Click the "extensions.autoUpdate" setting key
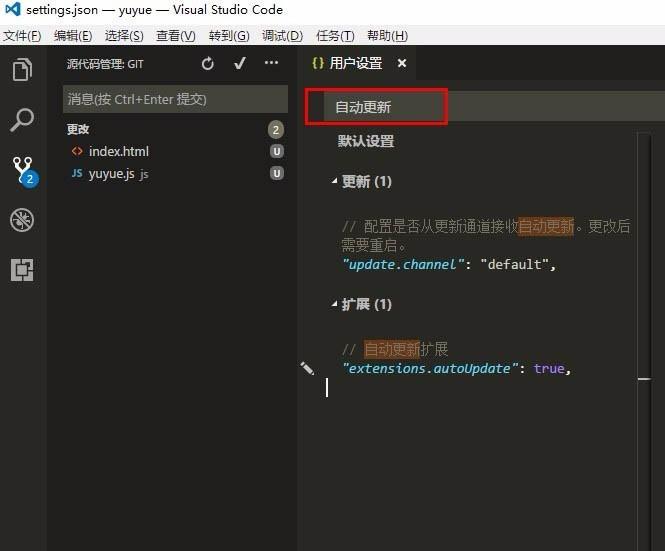This screenshot has width=665, height=551. coord(430,368)
